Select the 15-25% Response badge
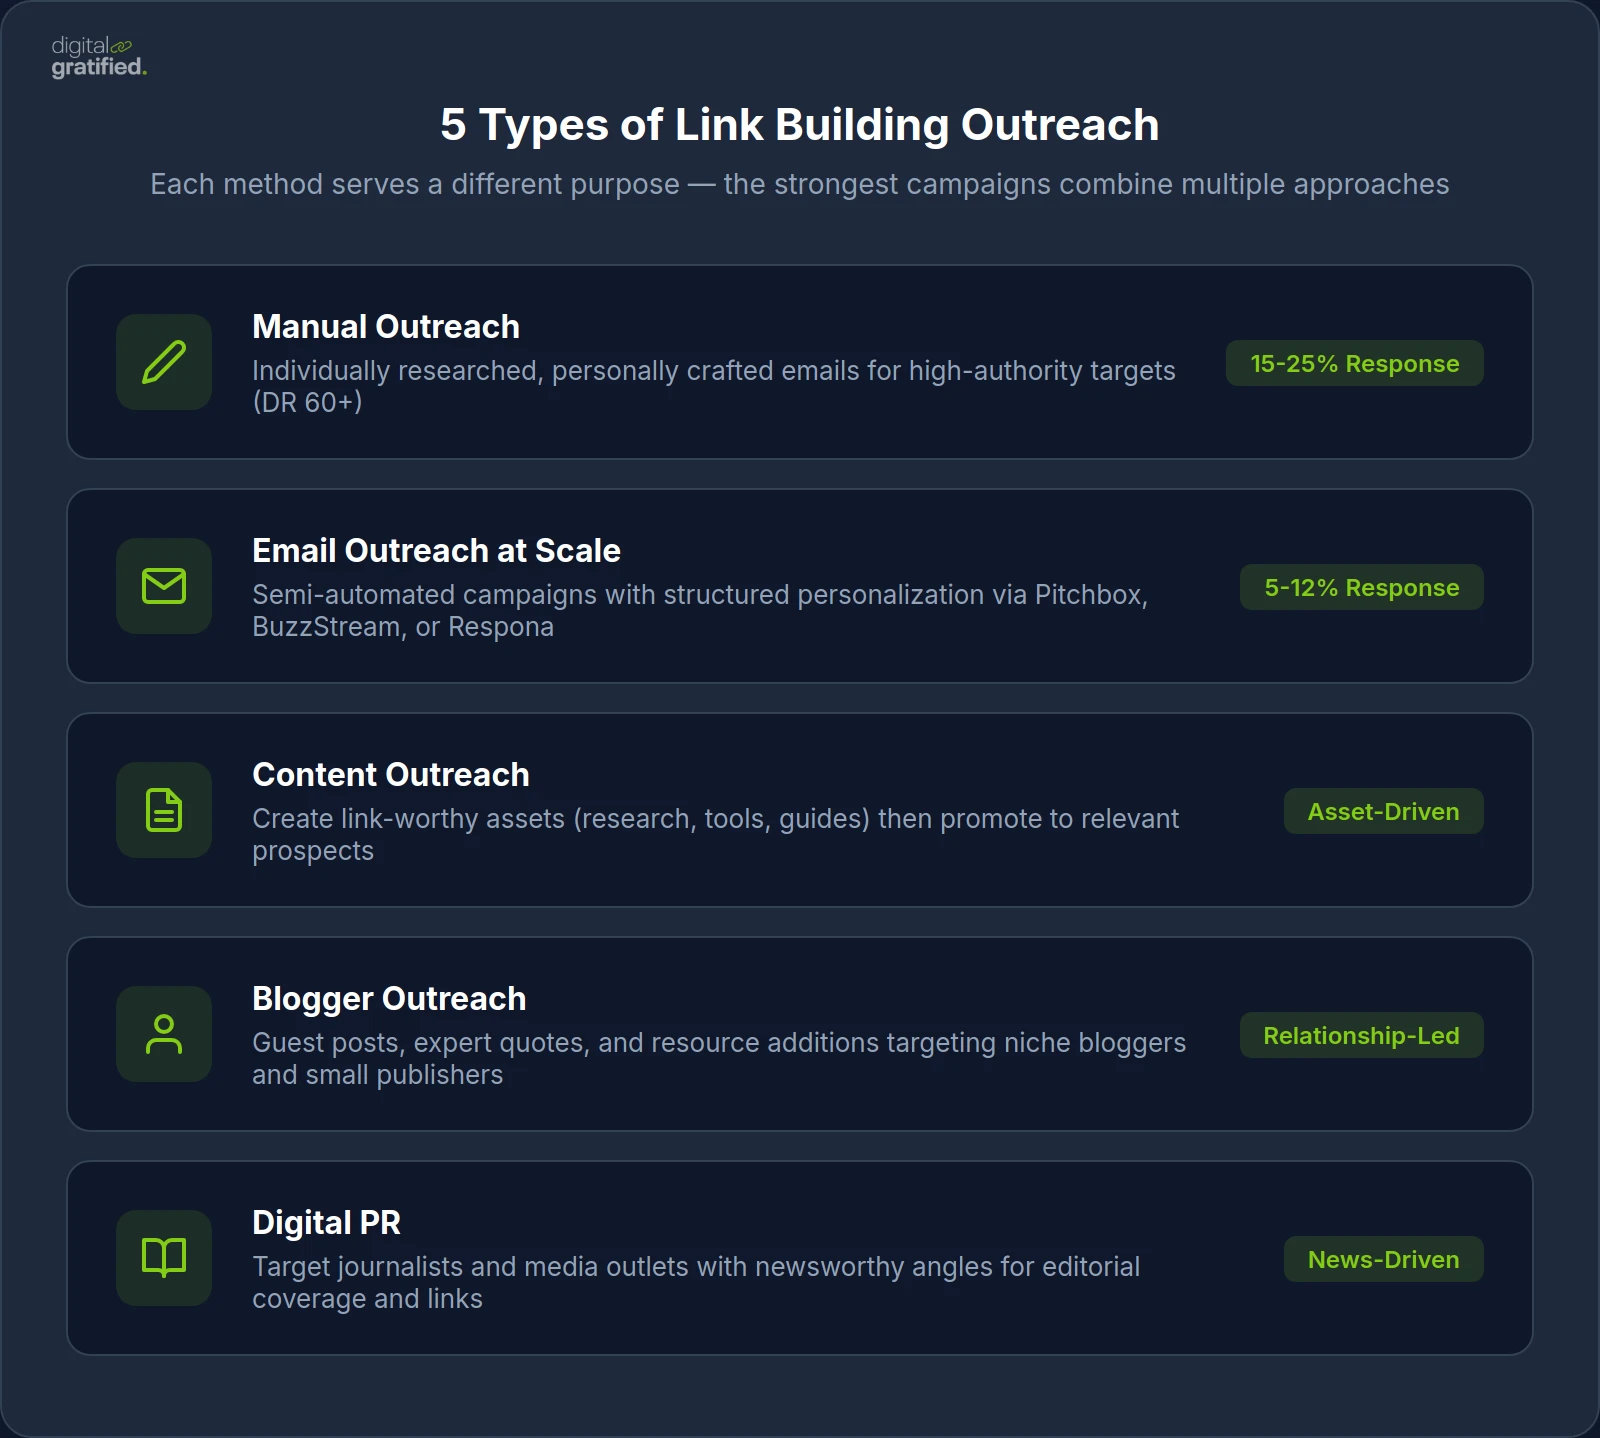Screen dimensions: 1600x1438 [1354, 363]
